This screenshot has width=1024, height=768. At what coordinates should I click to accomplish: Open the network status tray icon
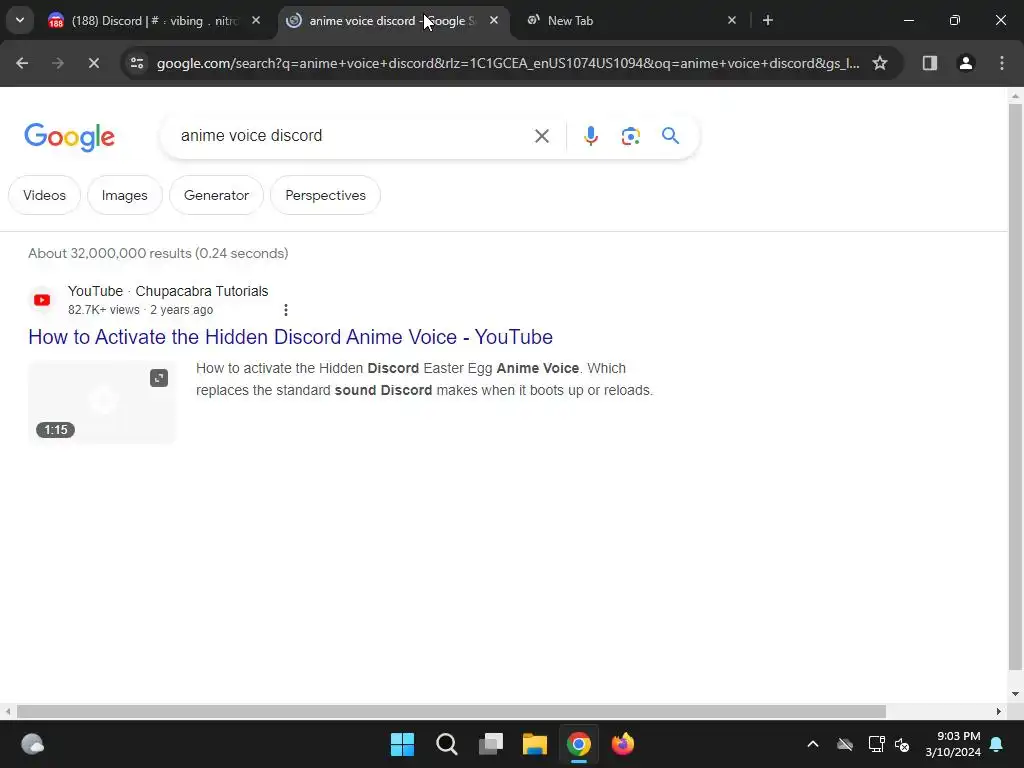[876, 744]
